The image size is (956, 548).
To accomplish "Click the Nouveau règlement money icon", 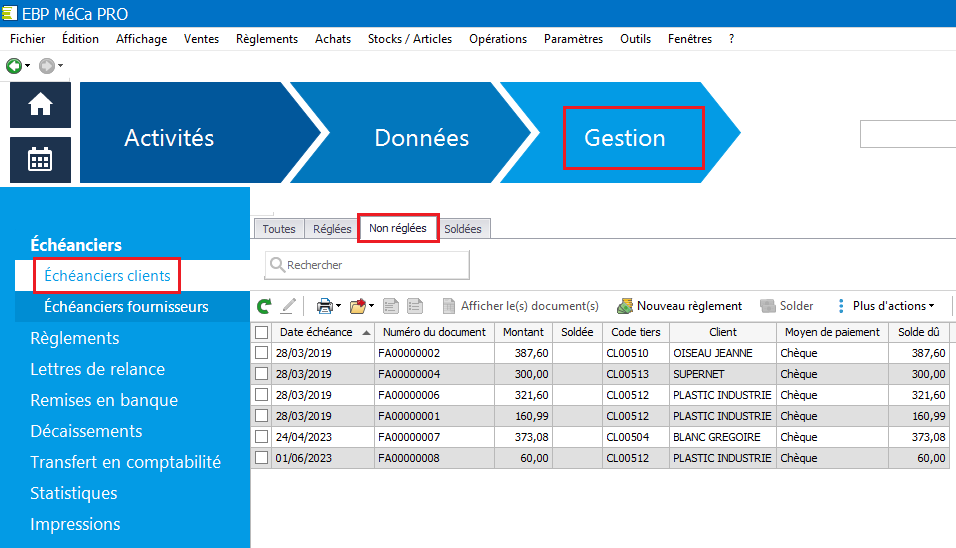I will (626, 306).
